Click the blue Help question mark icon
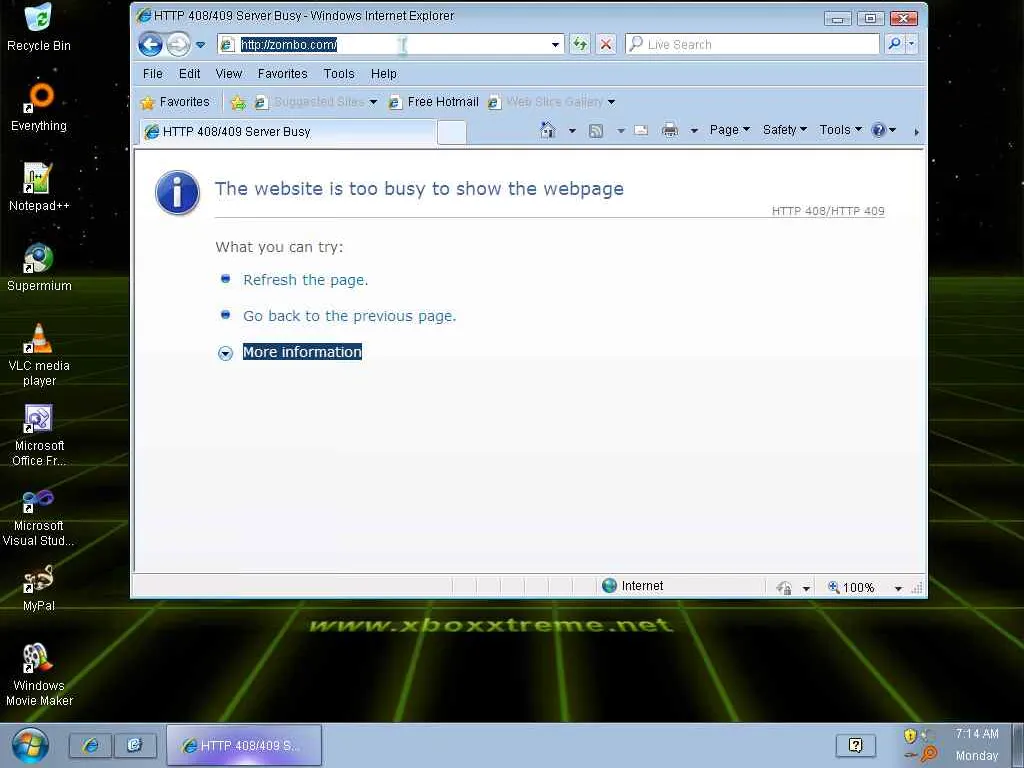The image size is (1024, 768). 879,130
